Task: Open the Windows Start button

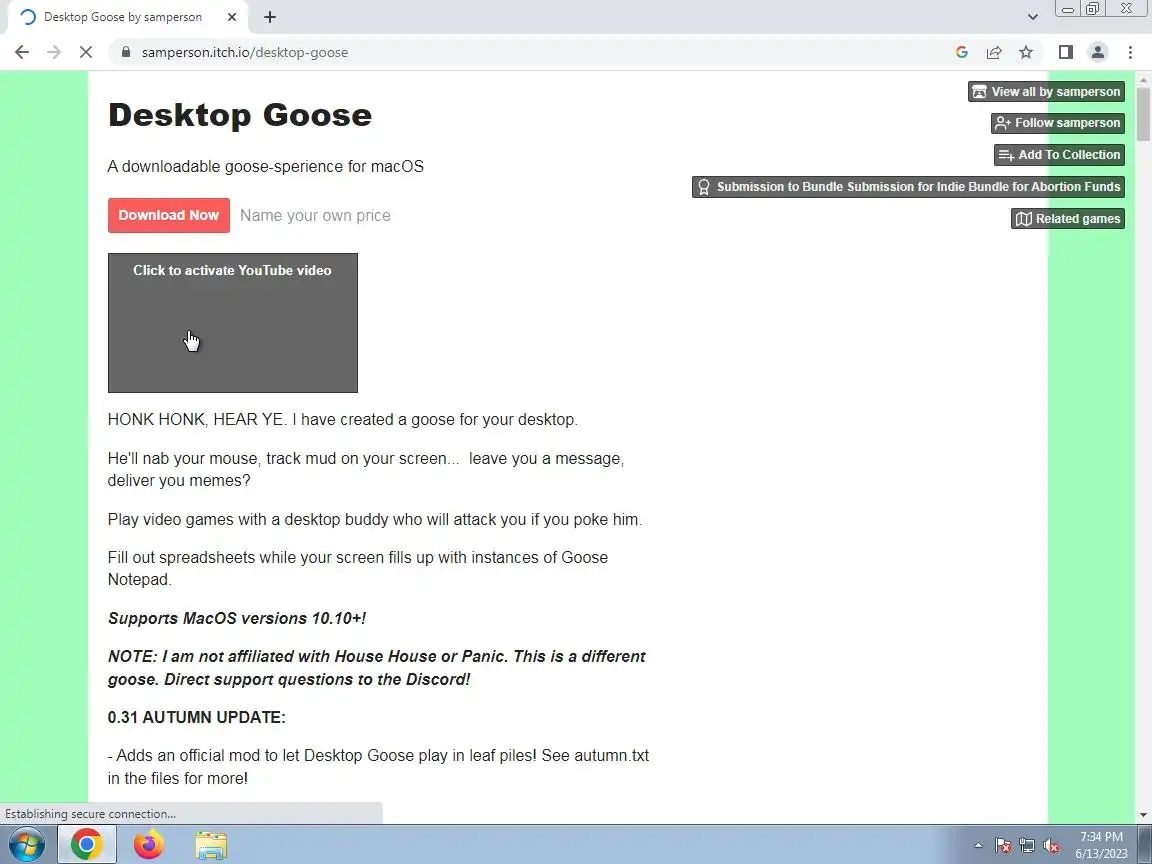Action: coord(26,845)
